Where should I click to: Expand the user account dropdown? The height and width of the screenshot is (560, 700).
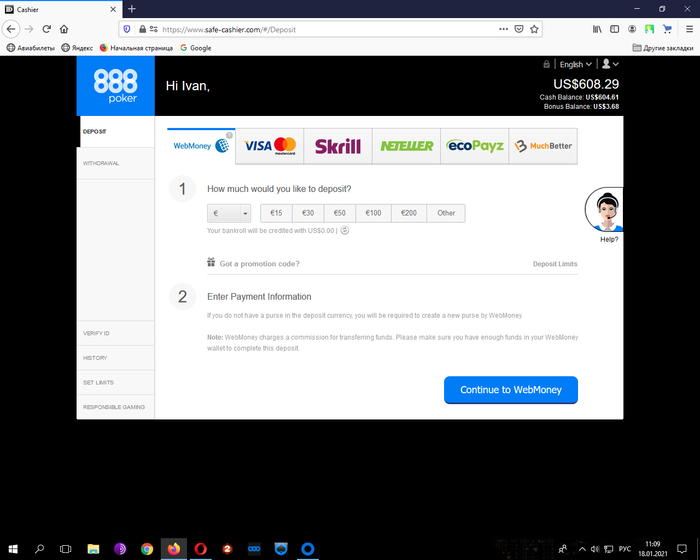610,64
